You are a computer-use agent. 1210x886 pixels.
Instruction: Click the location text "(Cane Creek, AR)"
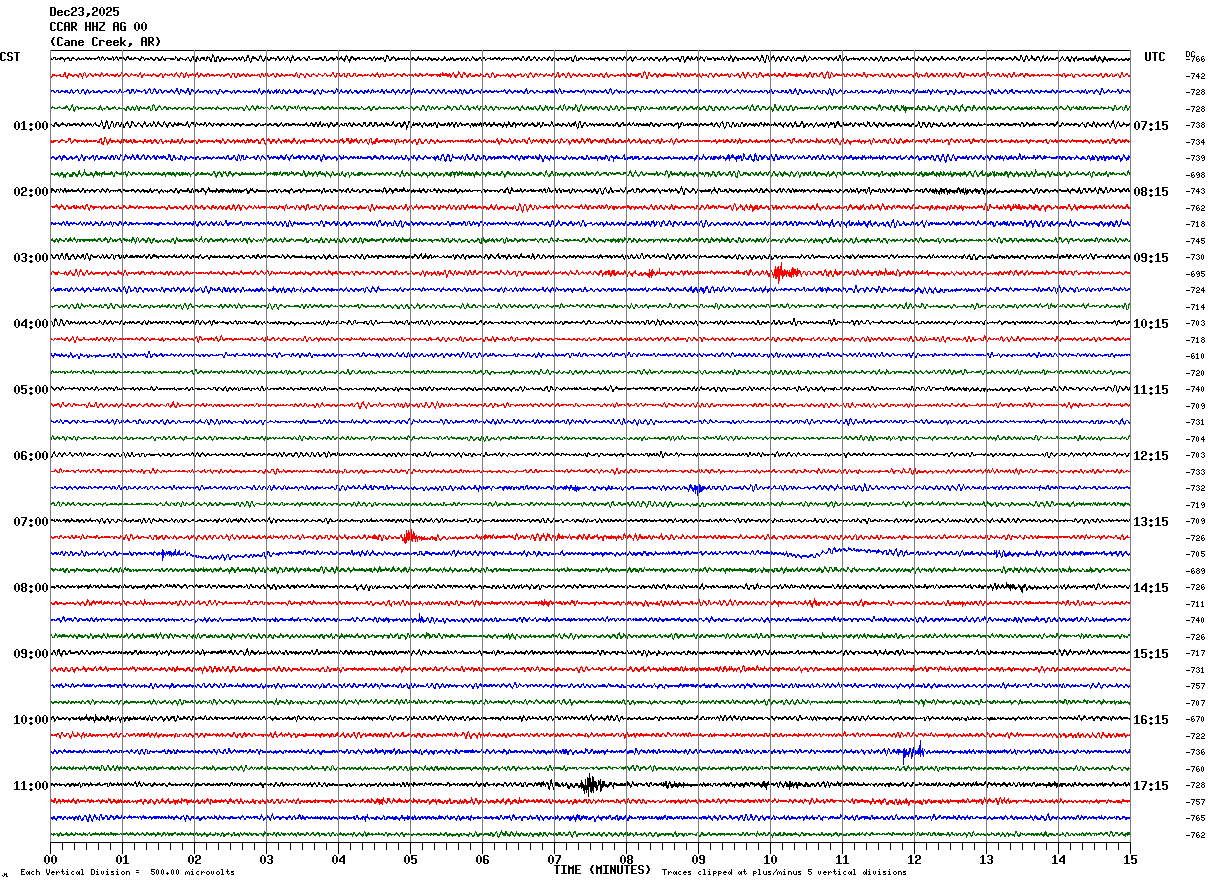[105, 41]
